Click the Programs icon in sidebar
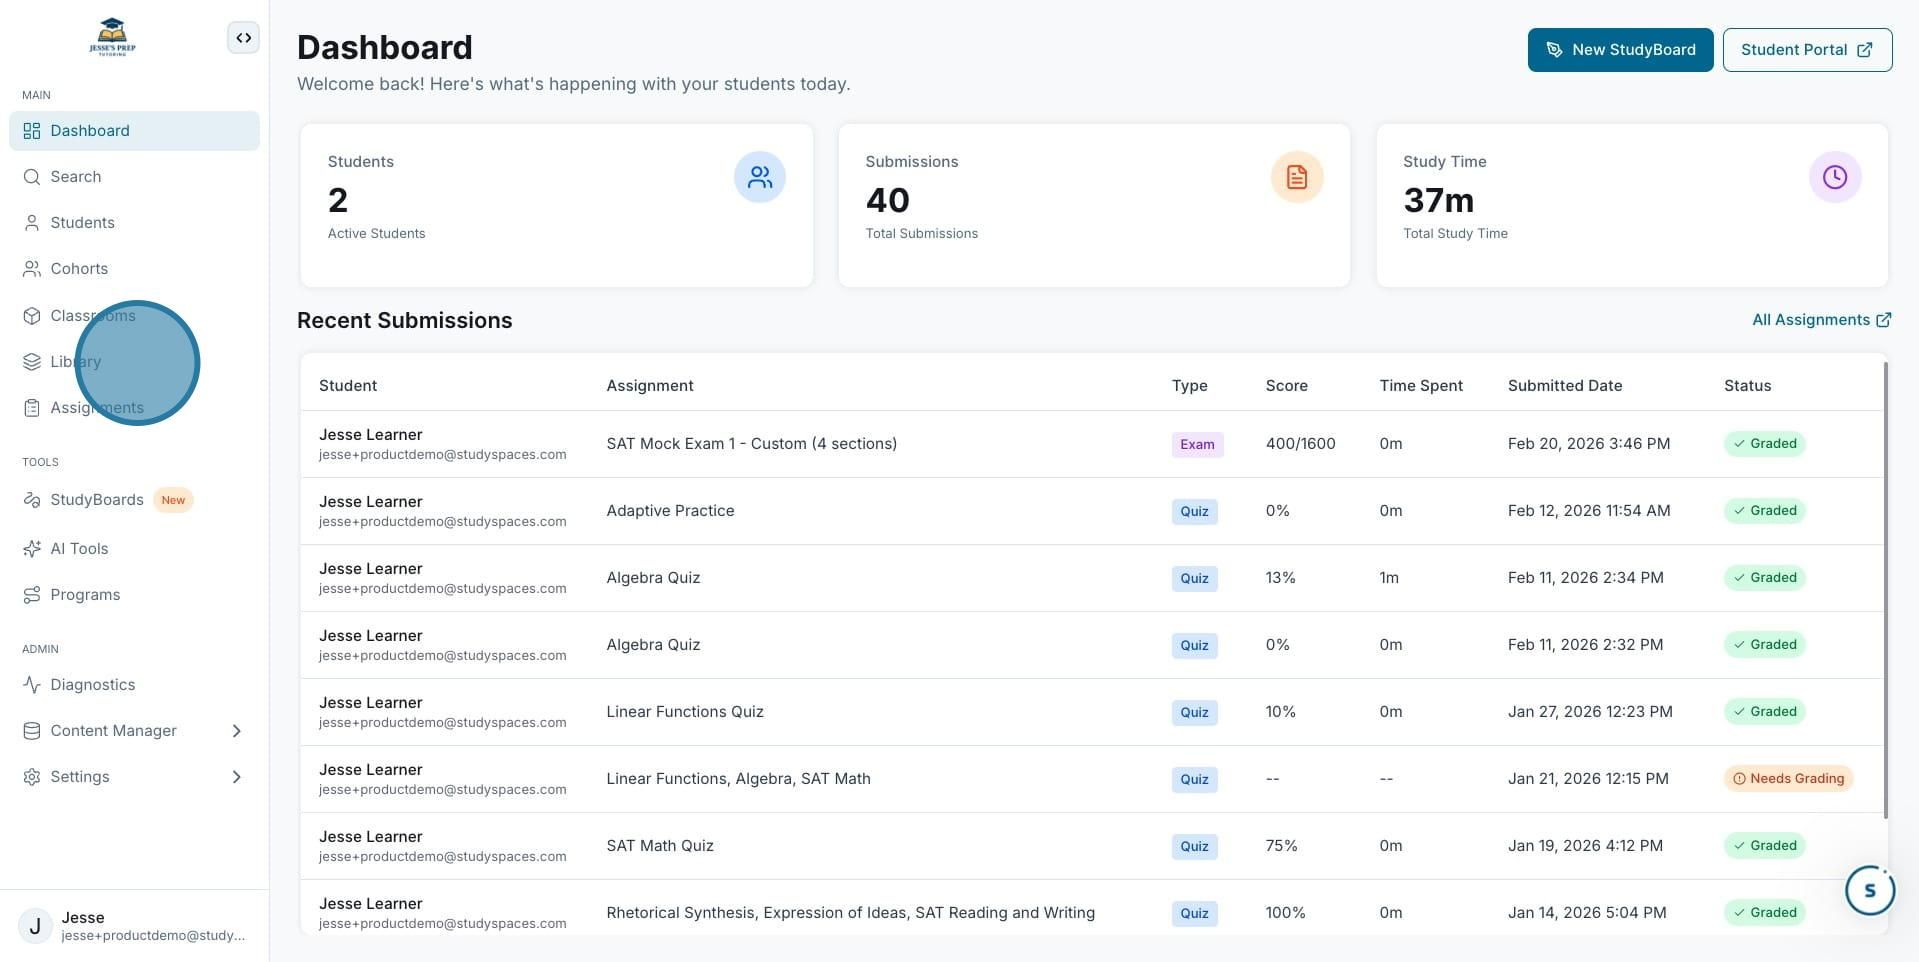 [32, 595]
